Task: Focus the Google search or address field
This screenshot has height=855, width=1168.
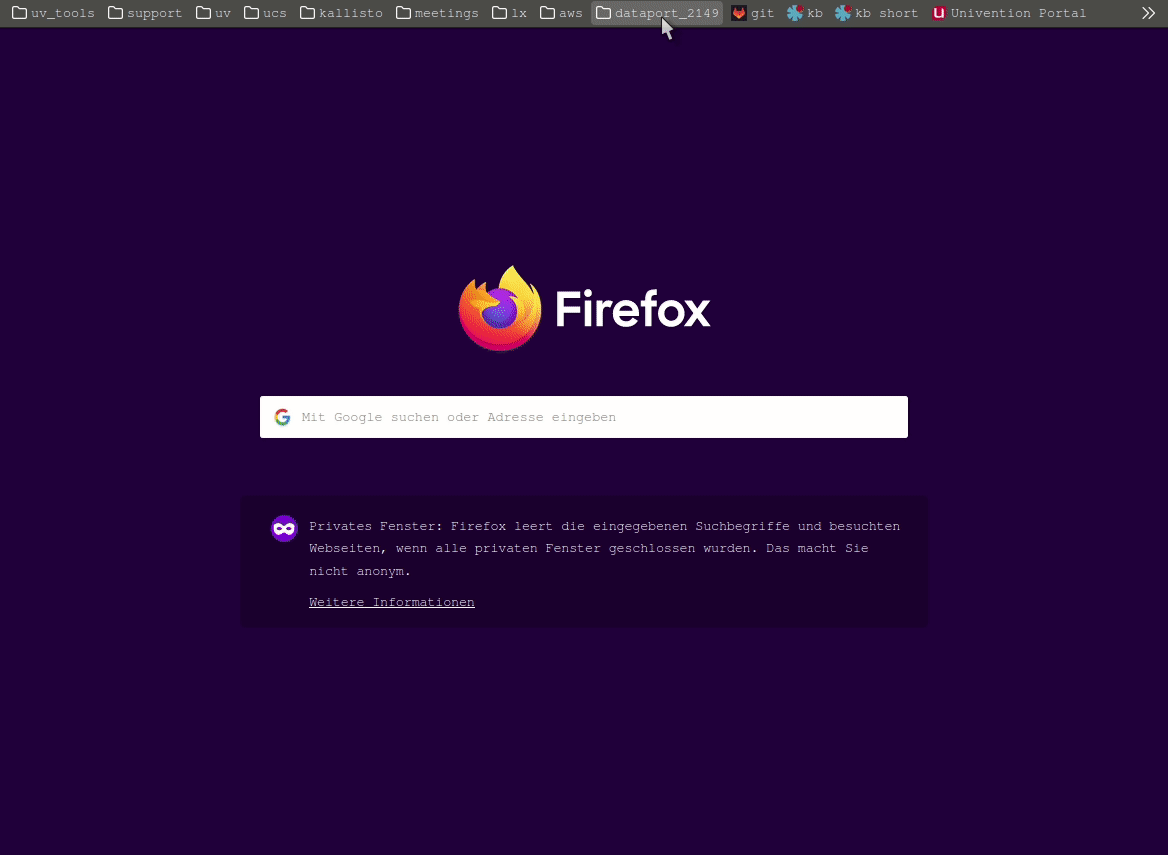Action: click(x=600, y=417)
